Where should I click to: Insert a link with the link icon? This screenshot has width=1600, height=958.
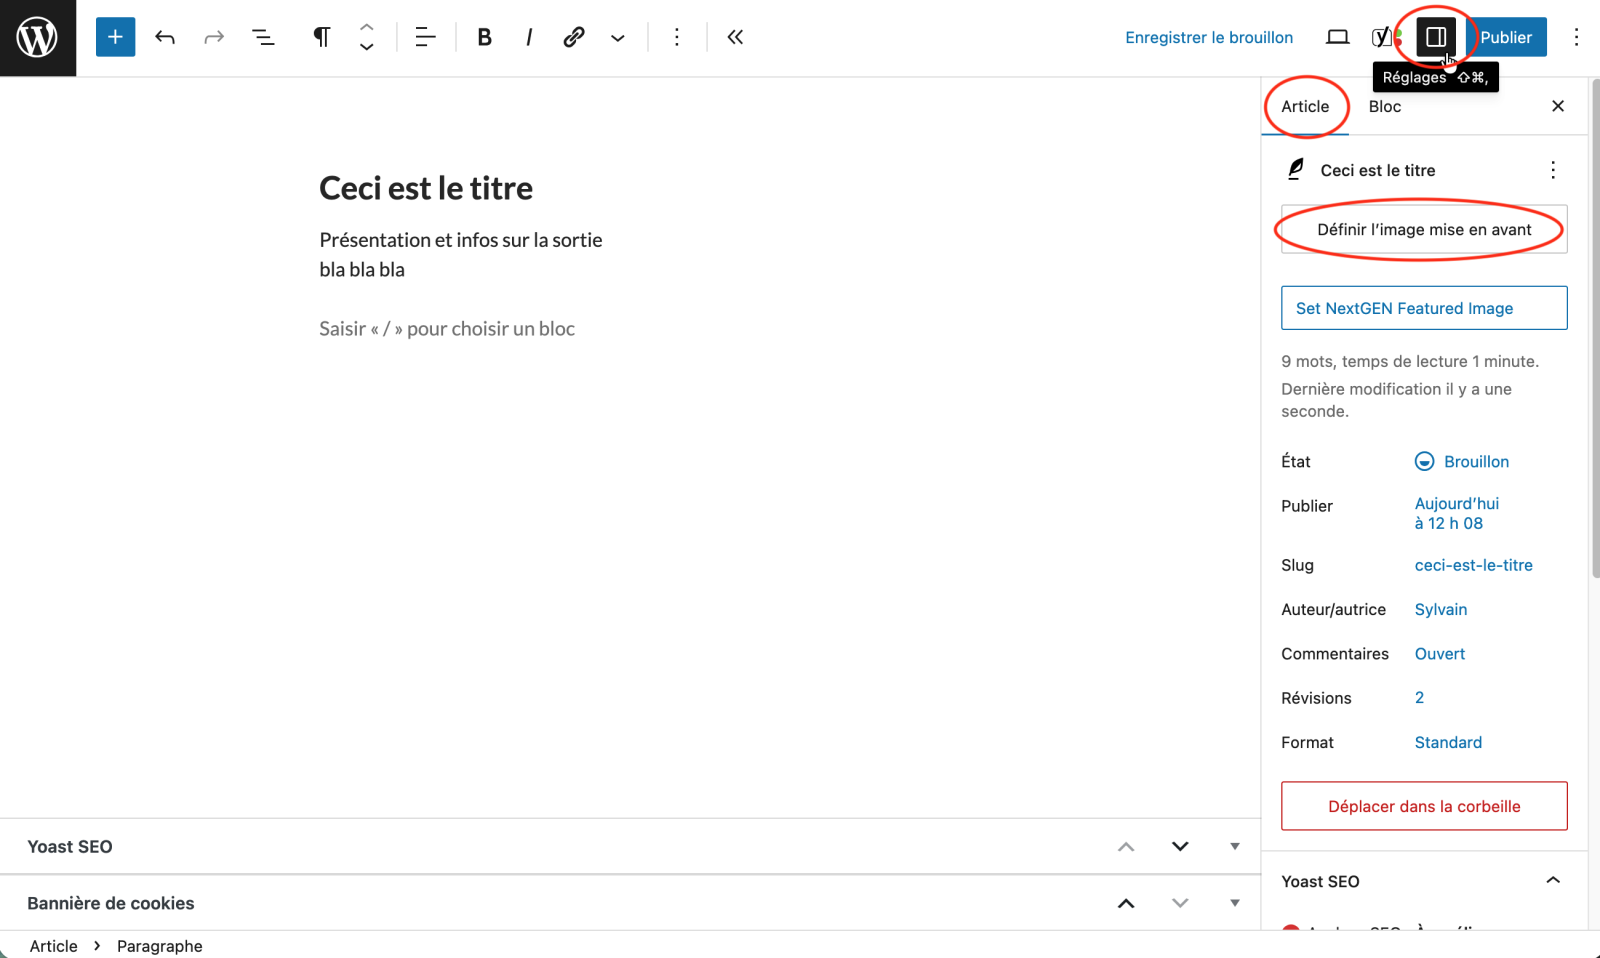(x=573, y=37)
